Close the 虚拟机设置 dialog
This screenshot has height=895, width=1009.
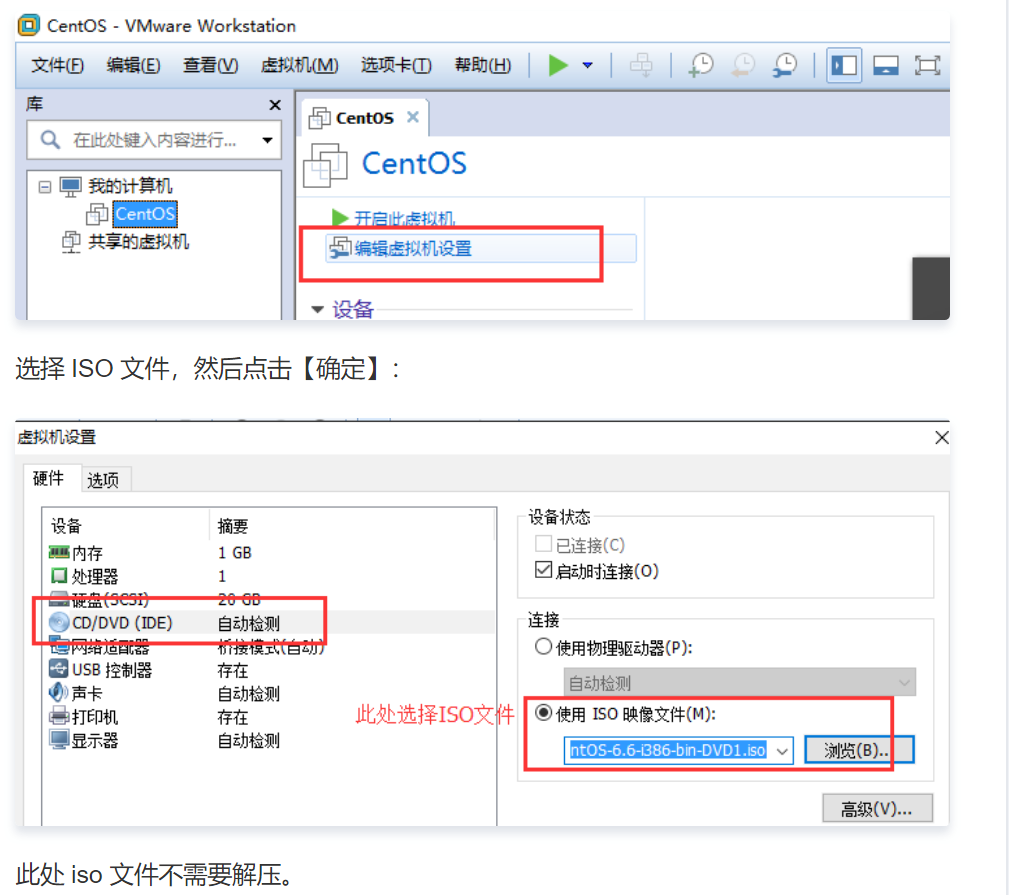[941, 438]
